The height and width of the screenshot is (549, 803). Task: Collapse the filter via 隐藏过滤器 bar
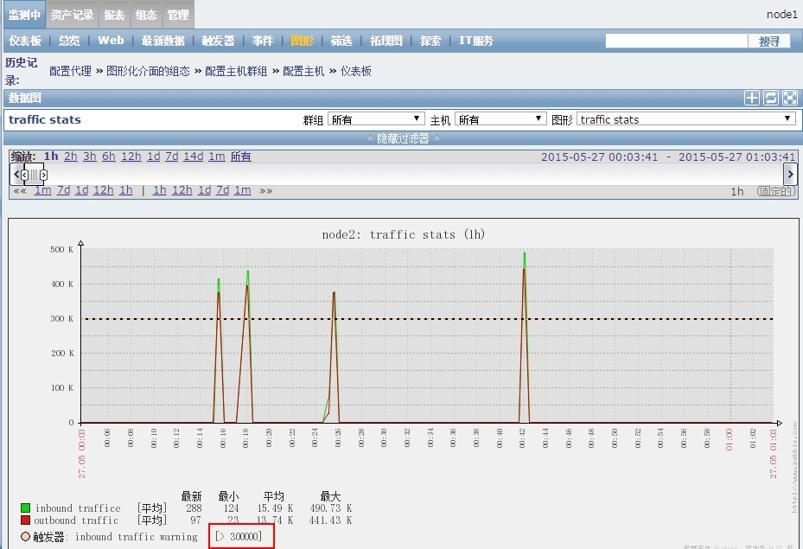(401, 138)
